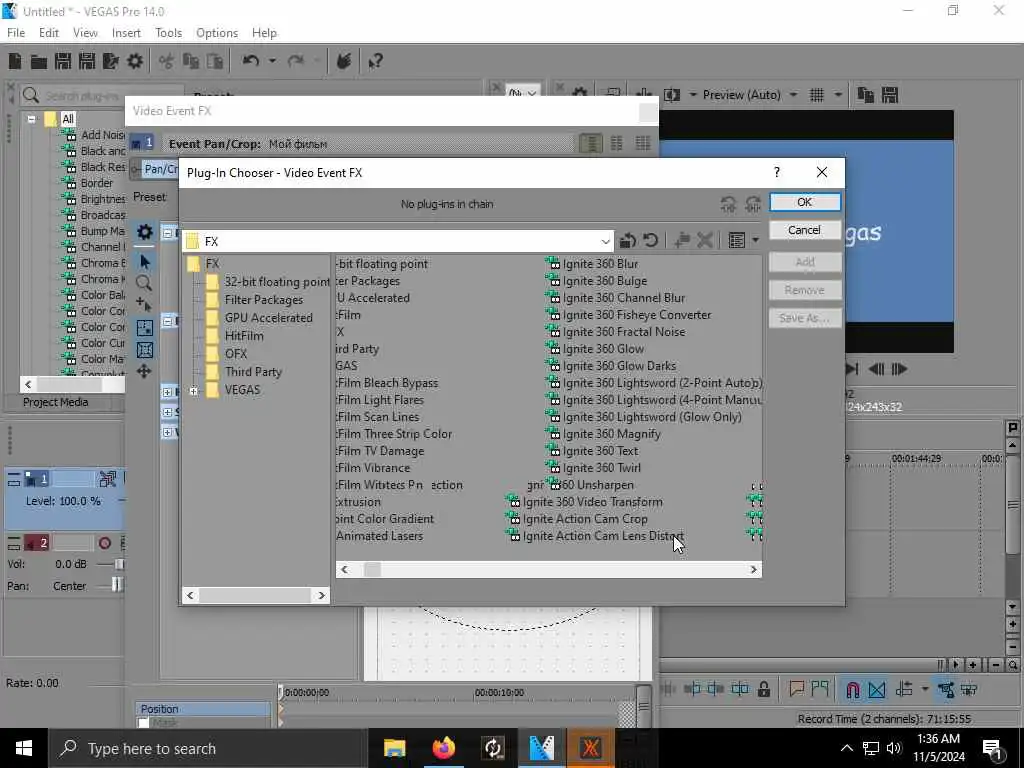Open the View menu
The image size is (1024, 768).
(85, 33)
